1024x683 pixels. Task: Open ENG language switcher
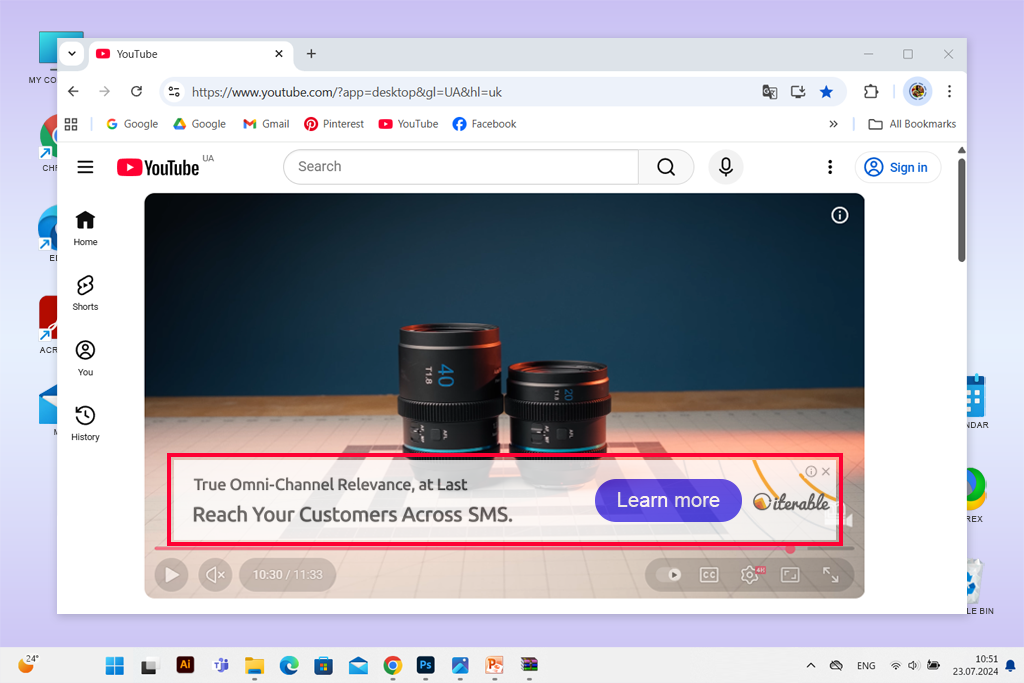(866, 665)
